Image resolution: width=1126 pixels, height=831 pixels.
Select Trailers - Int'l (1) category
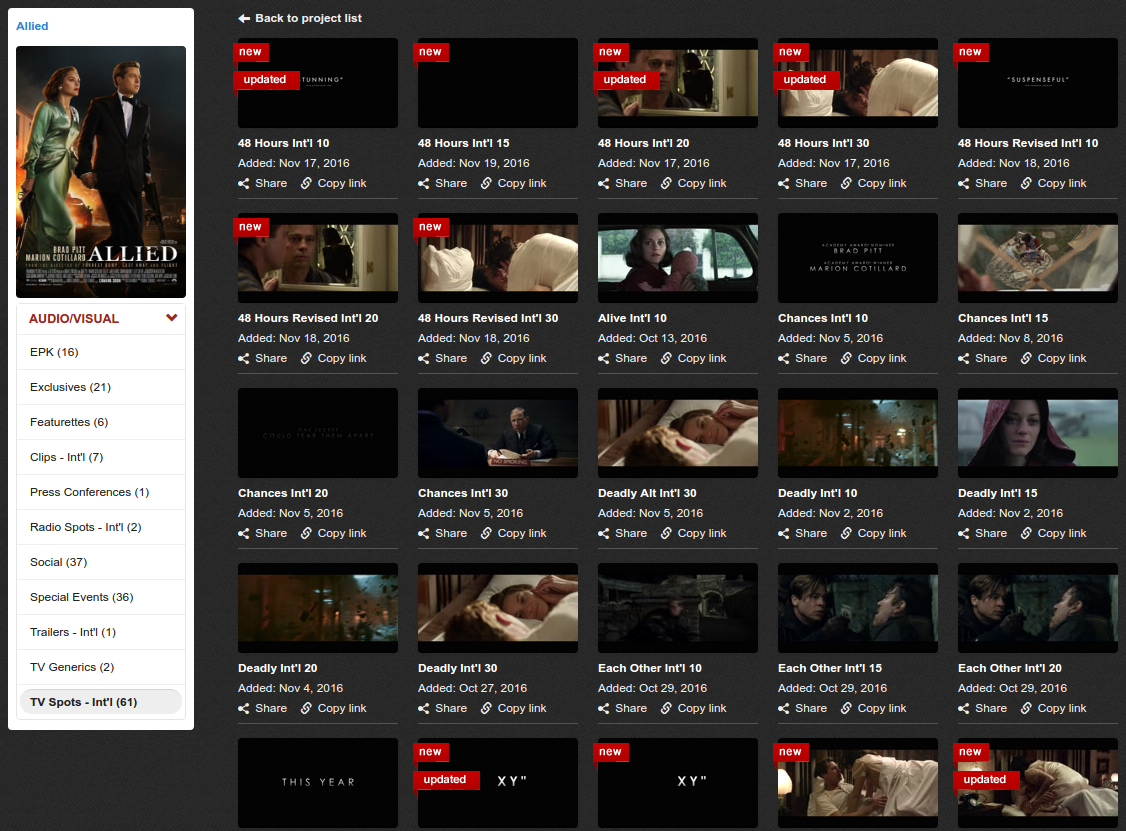[x=101, y=632]
